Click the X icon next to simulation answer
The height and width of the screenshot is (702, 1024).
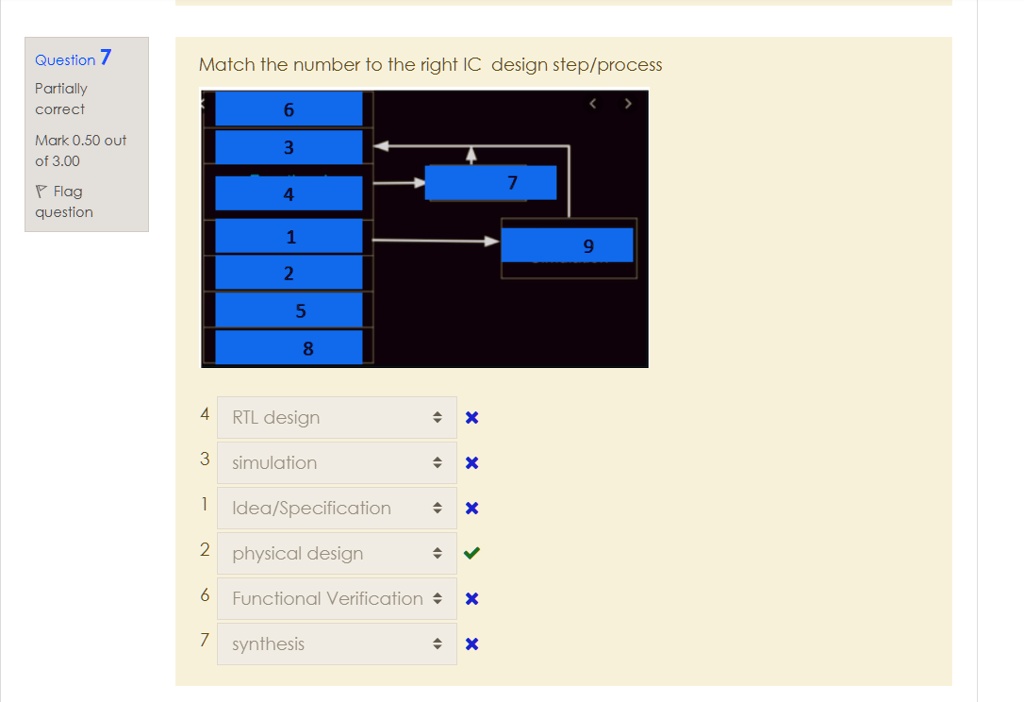(471, 462)
